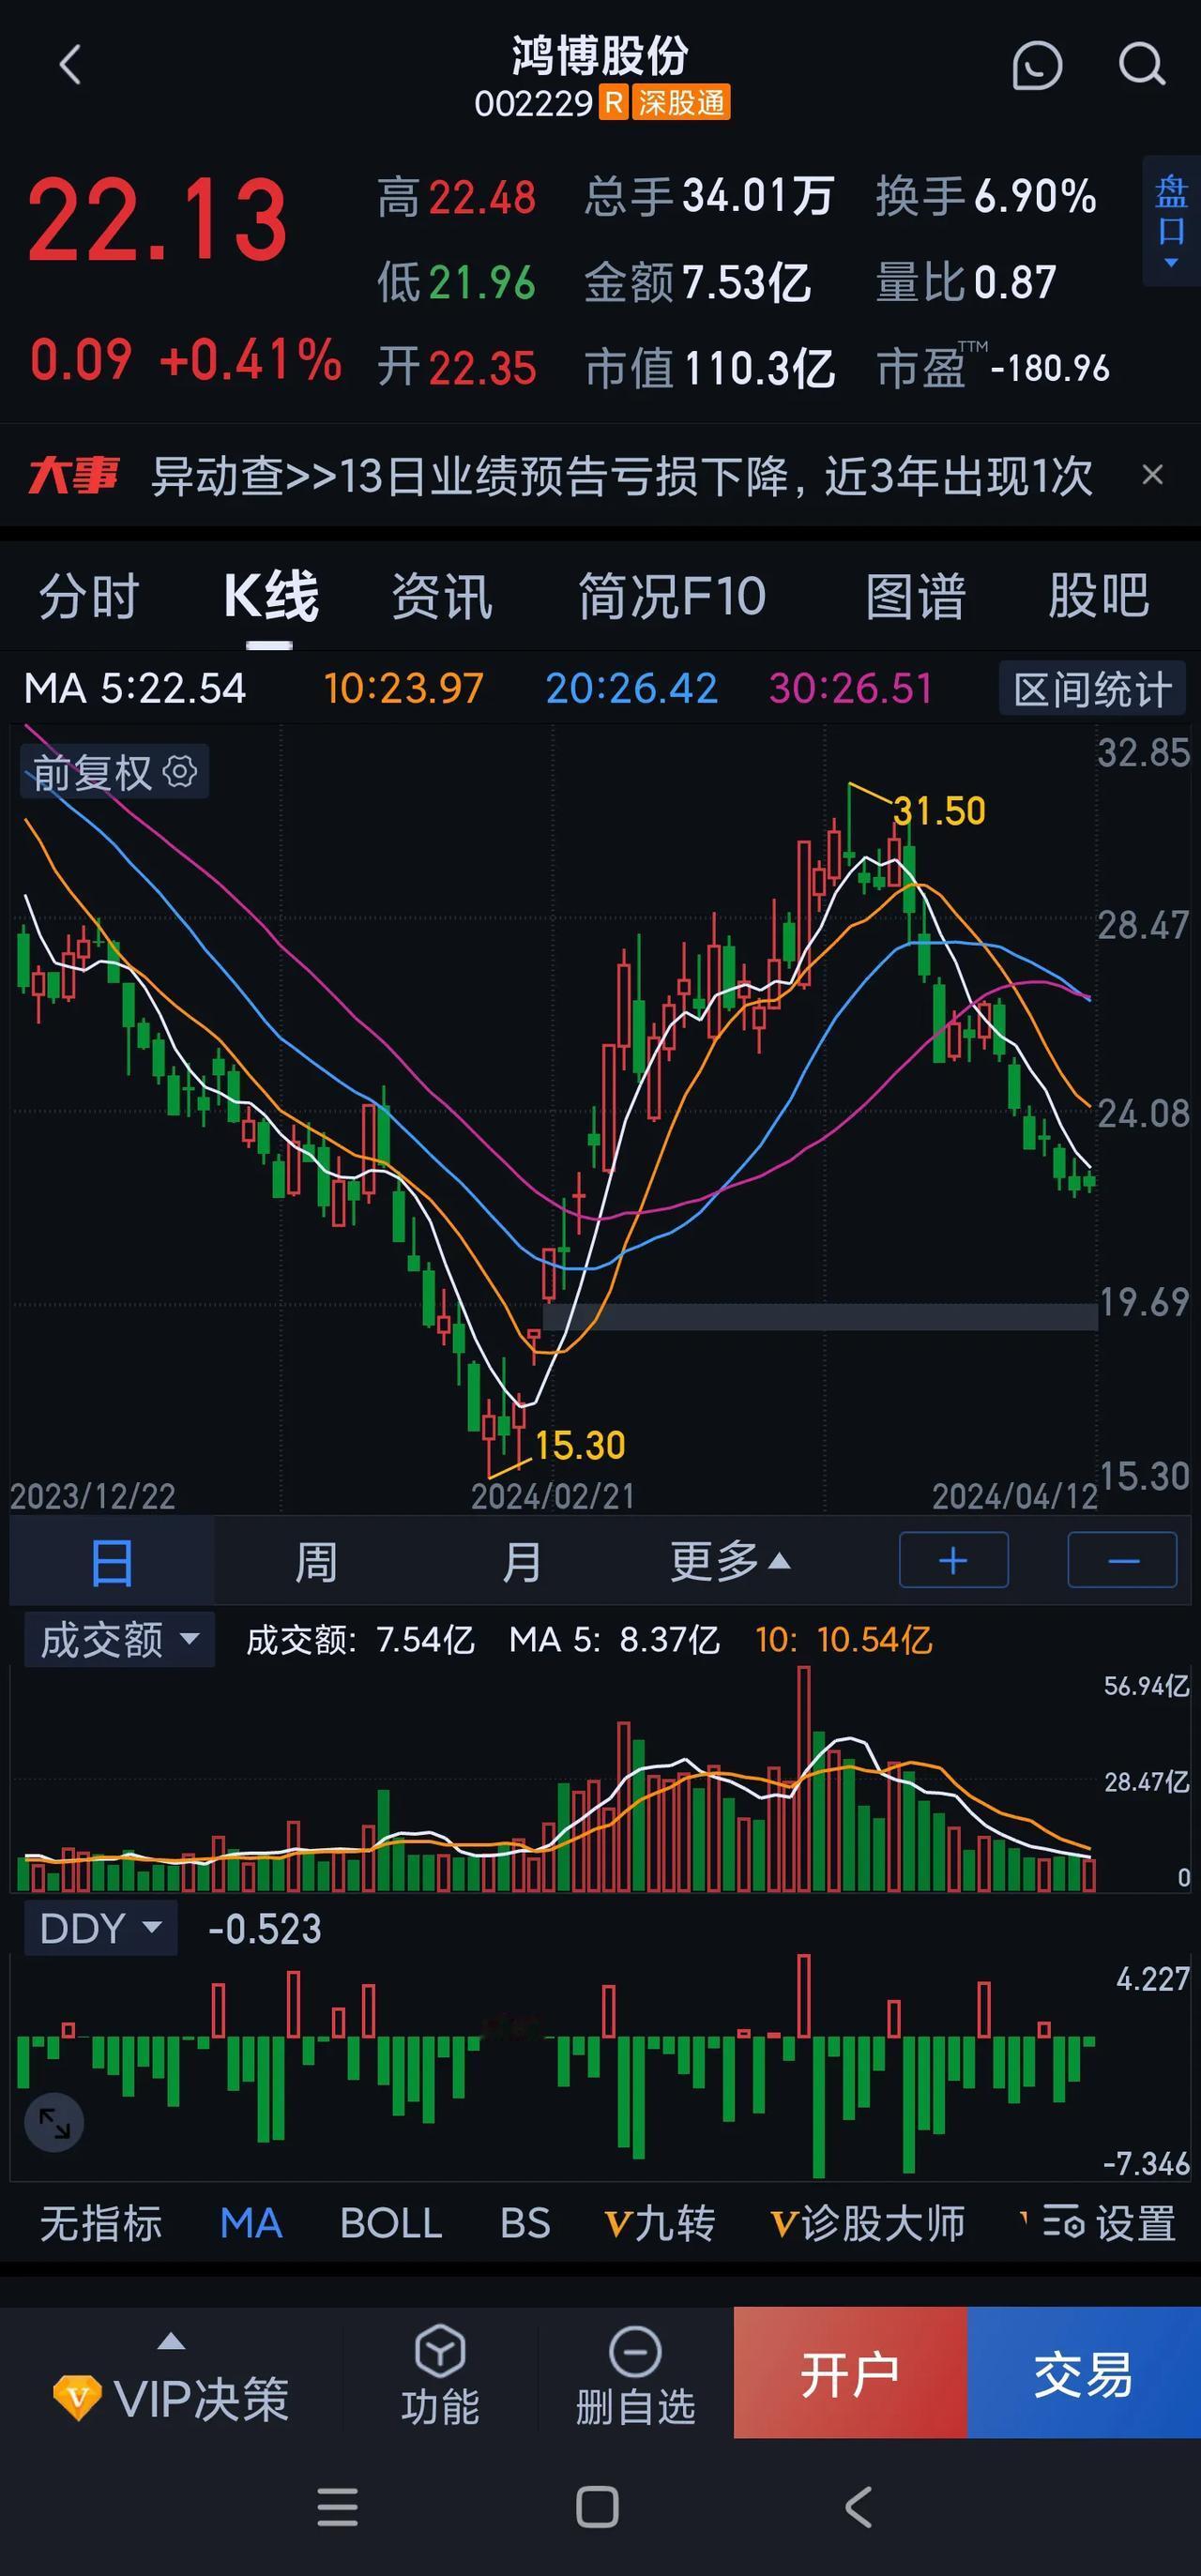1201x2576 pixels.
Task: Tap 成交额 MA 10: 10.54亿 value
Action: pos(844,1639)
